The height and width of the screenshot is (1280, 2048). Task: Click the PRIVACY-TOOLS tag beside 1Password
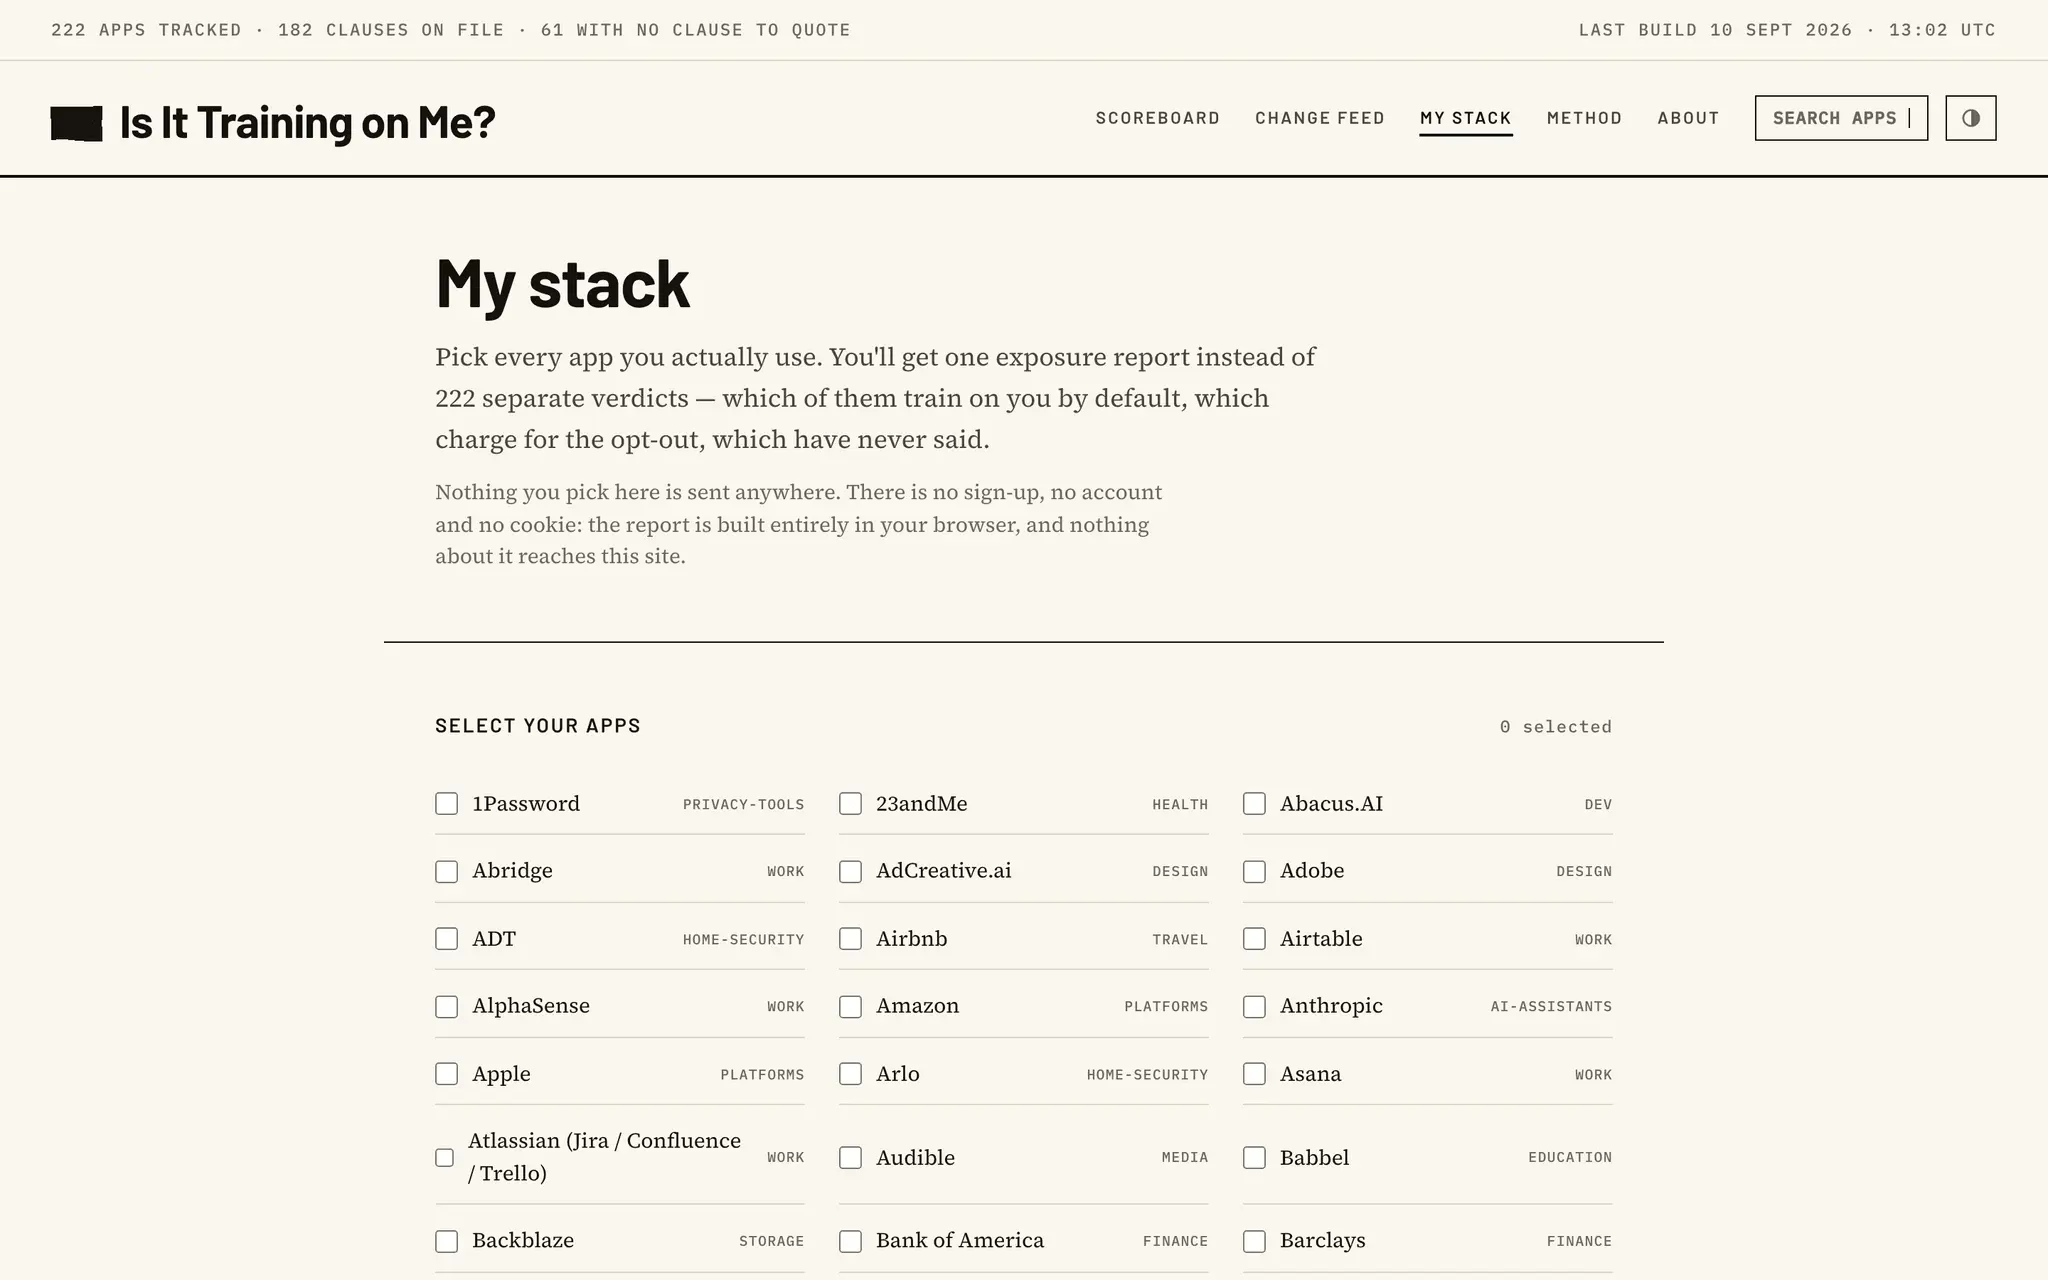pos(743,804)
